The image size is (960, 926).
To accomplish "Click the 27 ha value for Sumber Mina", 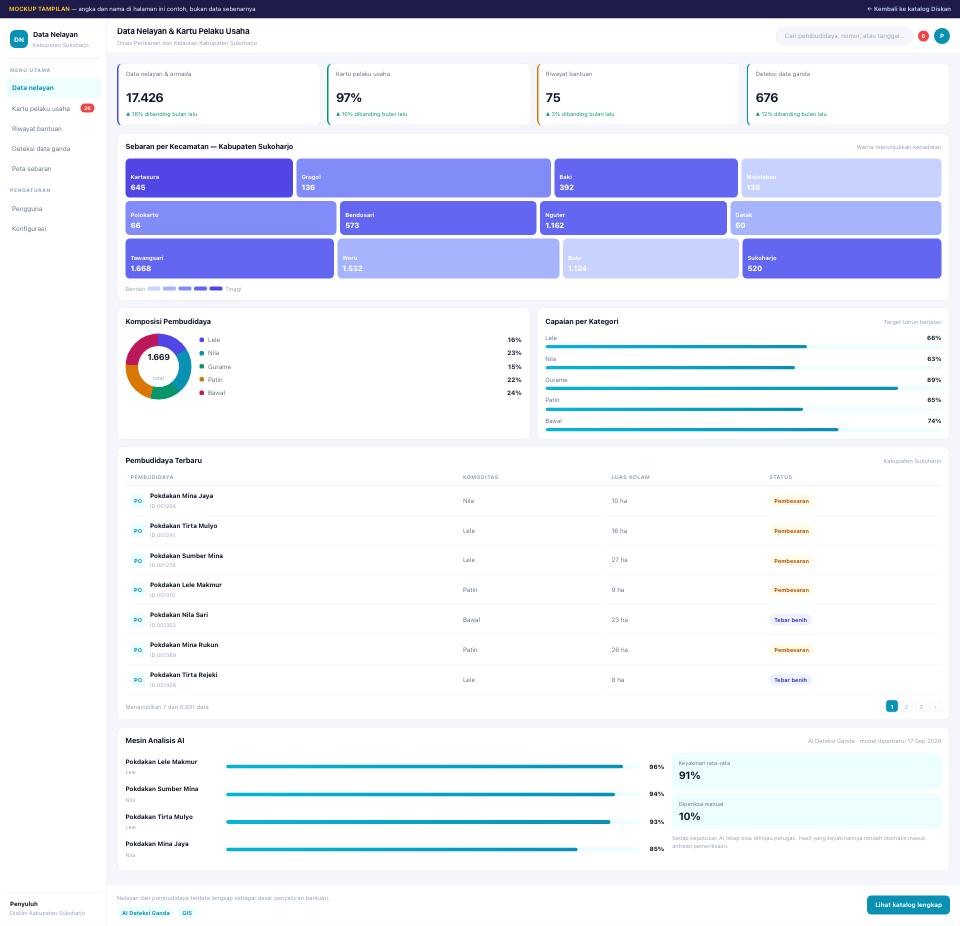I will 619,560.
